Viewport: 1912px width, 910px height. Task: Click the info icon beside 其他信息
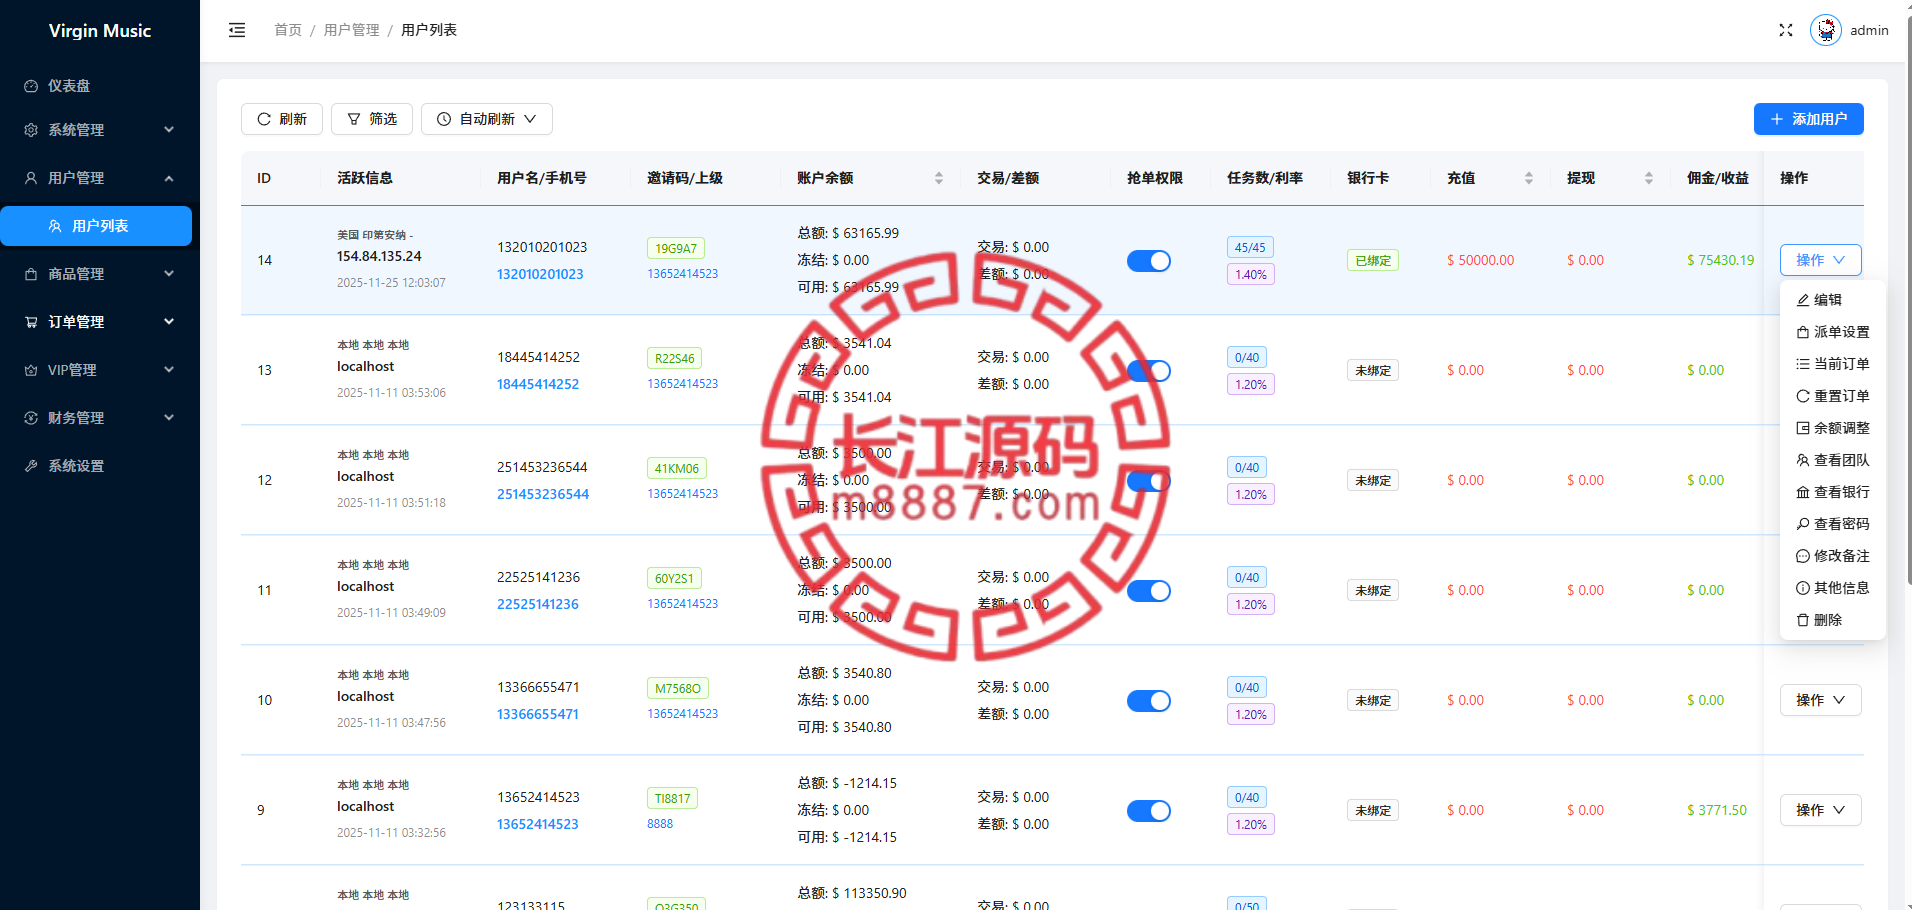click(x=1803, y=588)
